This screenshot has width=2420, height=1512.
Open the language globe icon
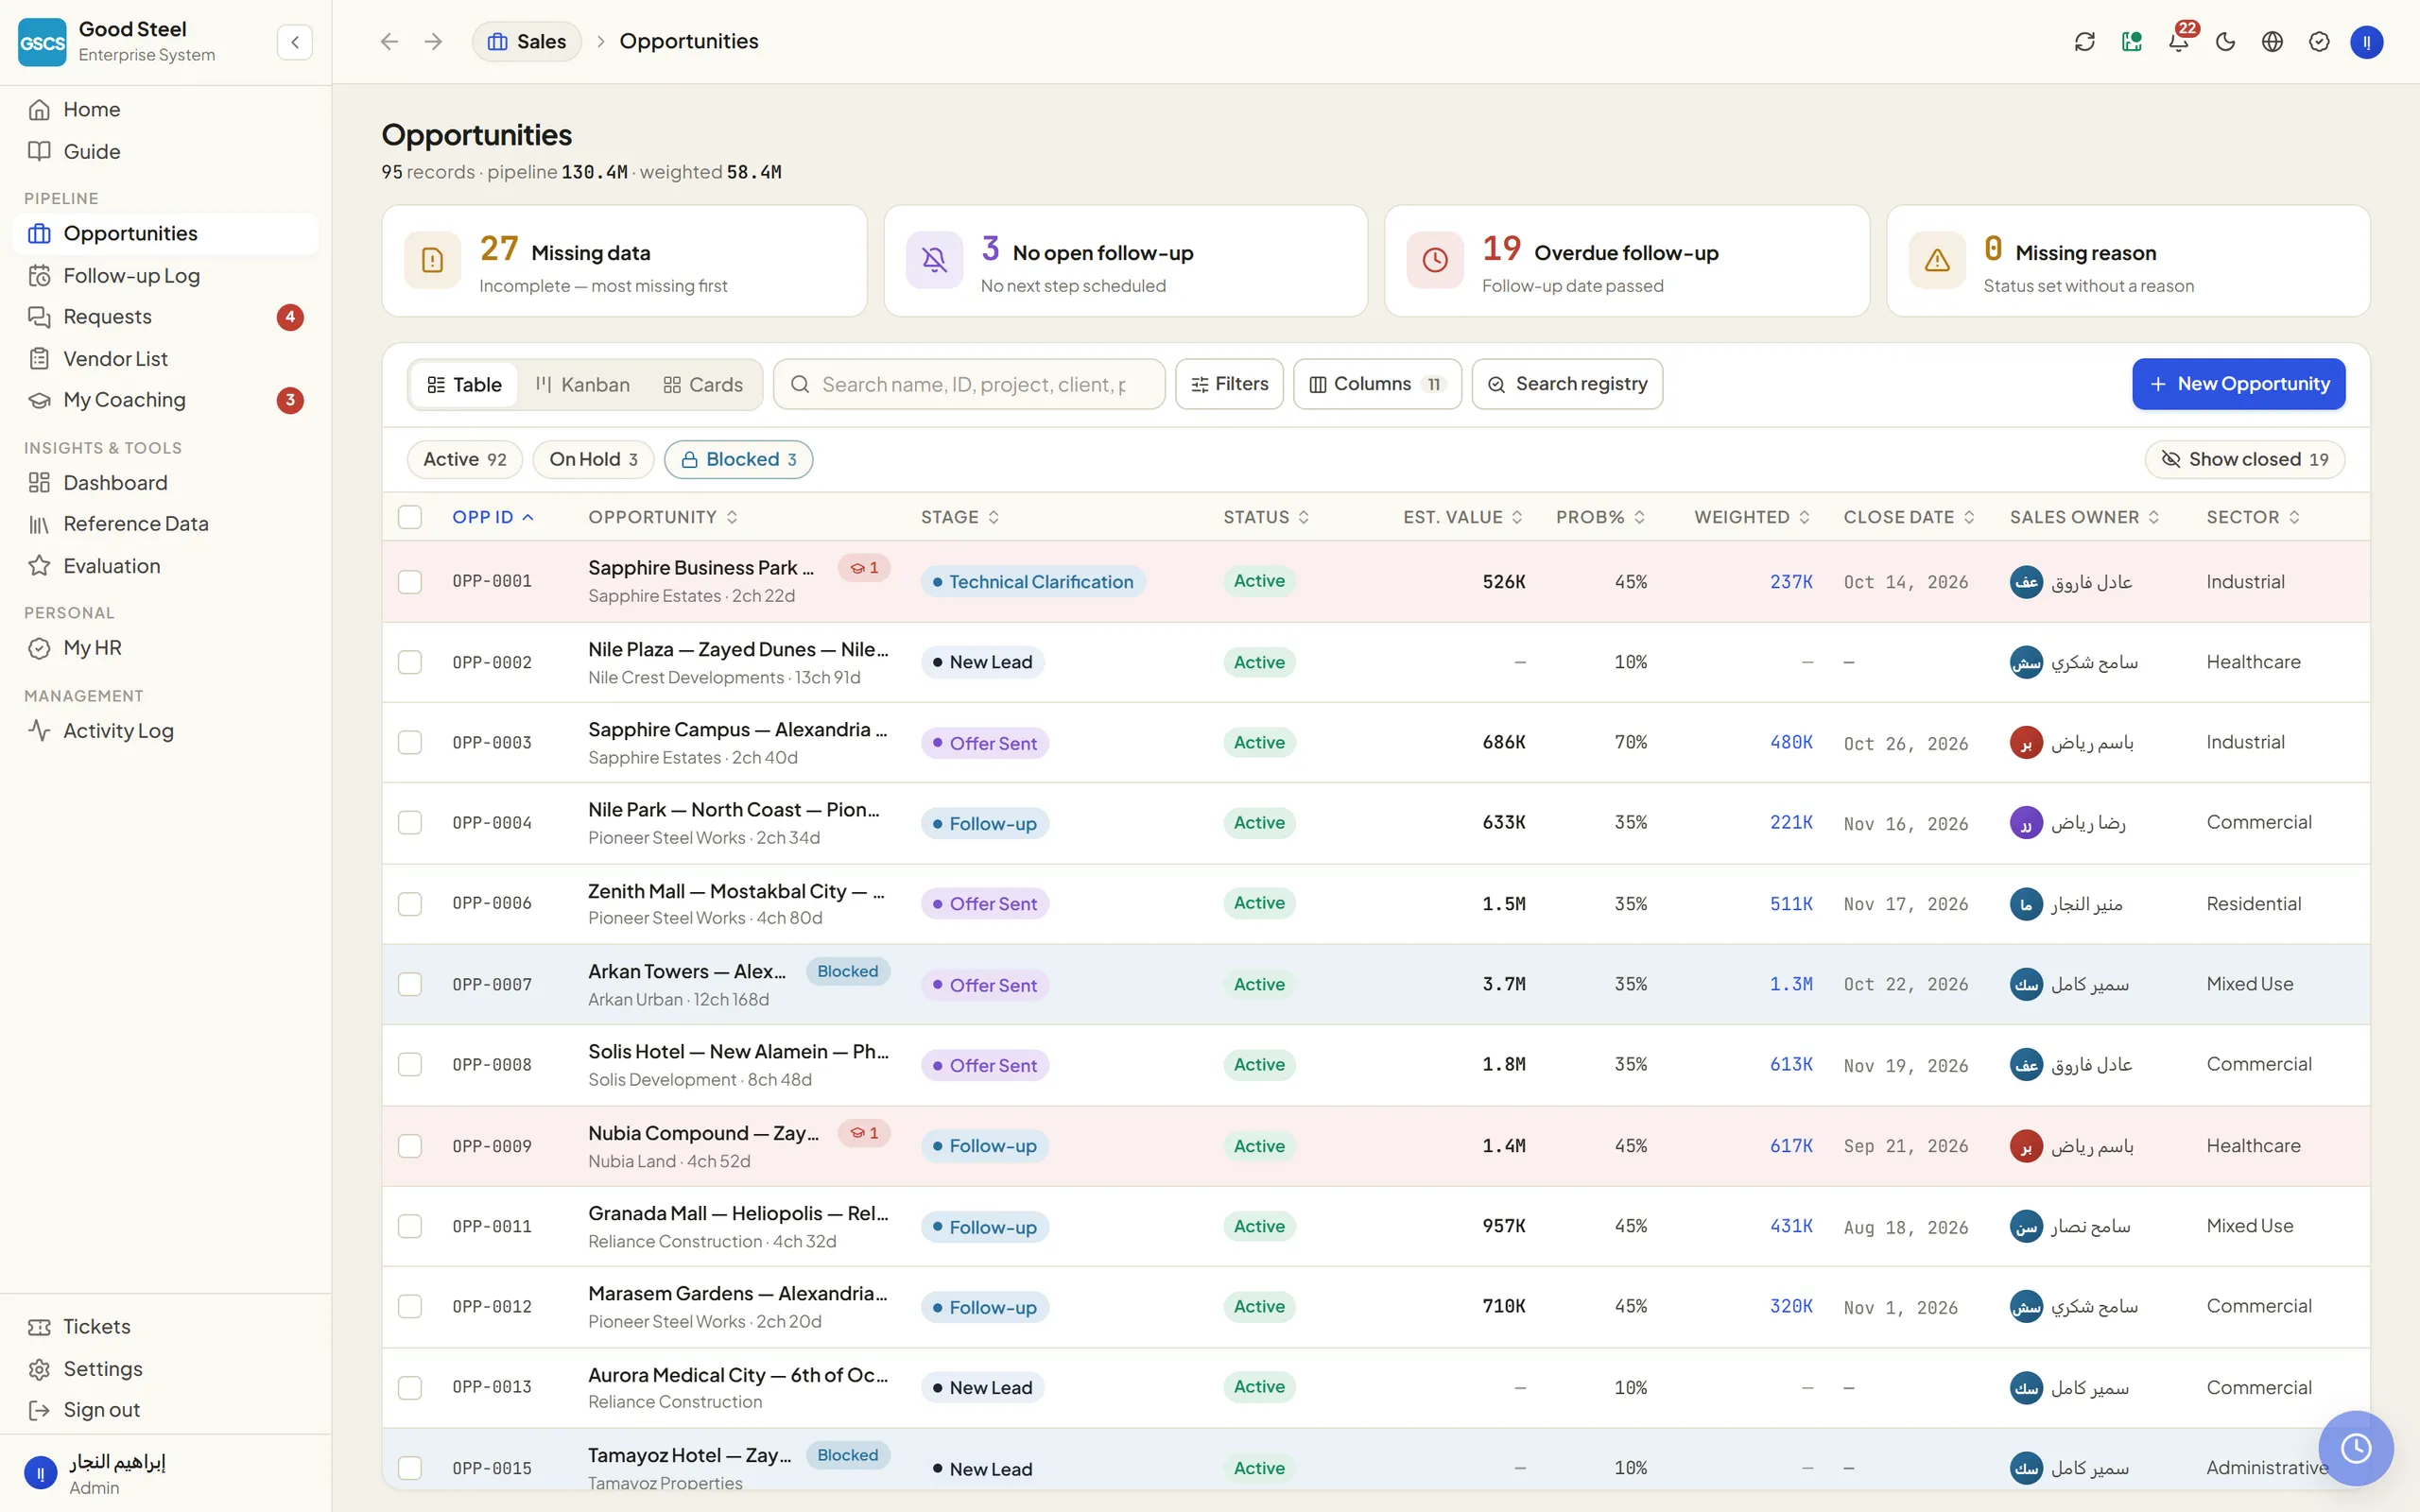click(2272, 42)
